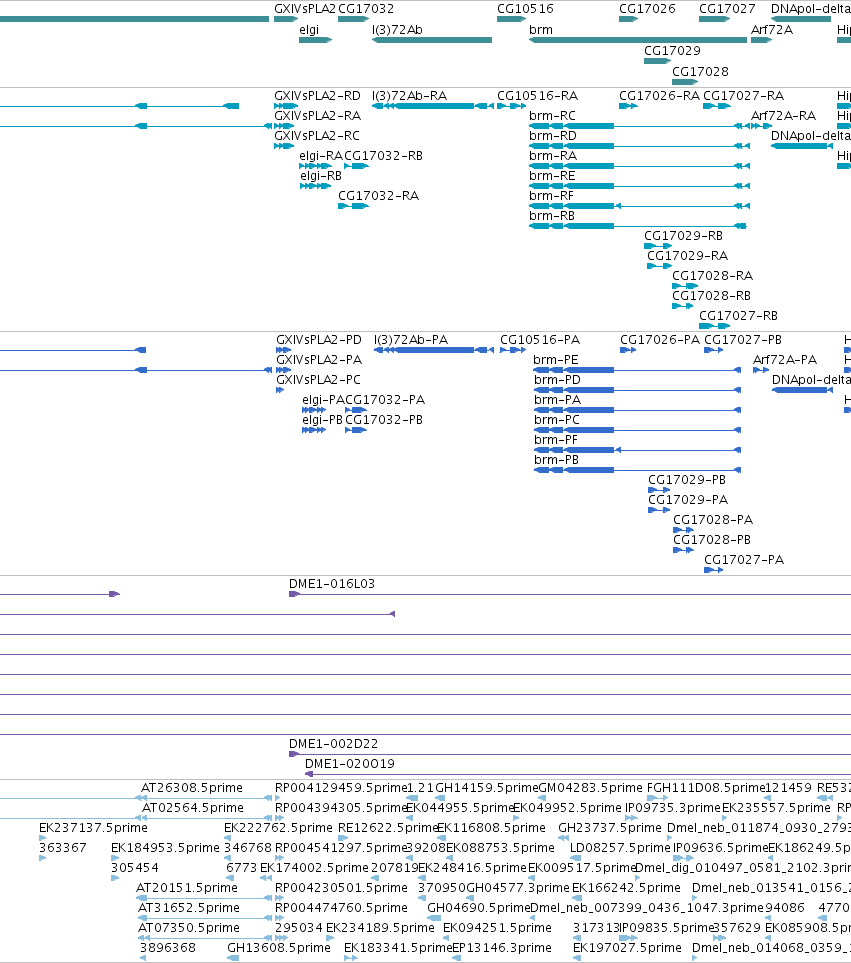851x963 pixels.
Task: Click the brm-RB transcript label
Action: [552, 216]
